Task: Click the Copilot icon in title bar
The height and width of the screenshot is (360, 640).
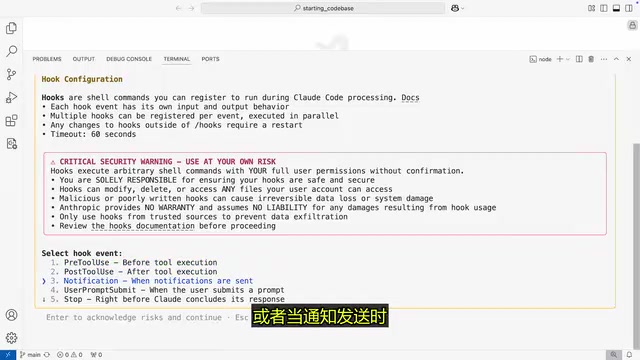Action: pos(455,8)
